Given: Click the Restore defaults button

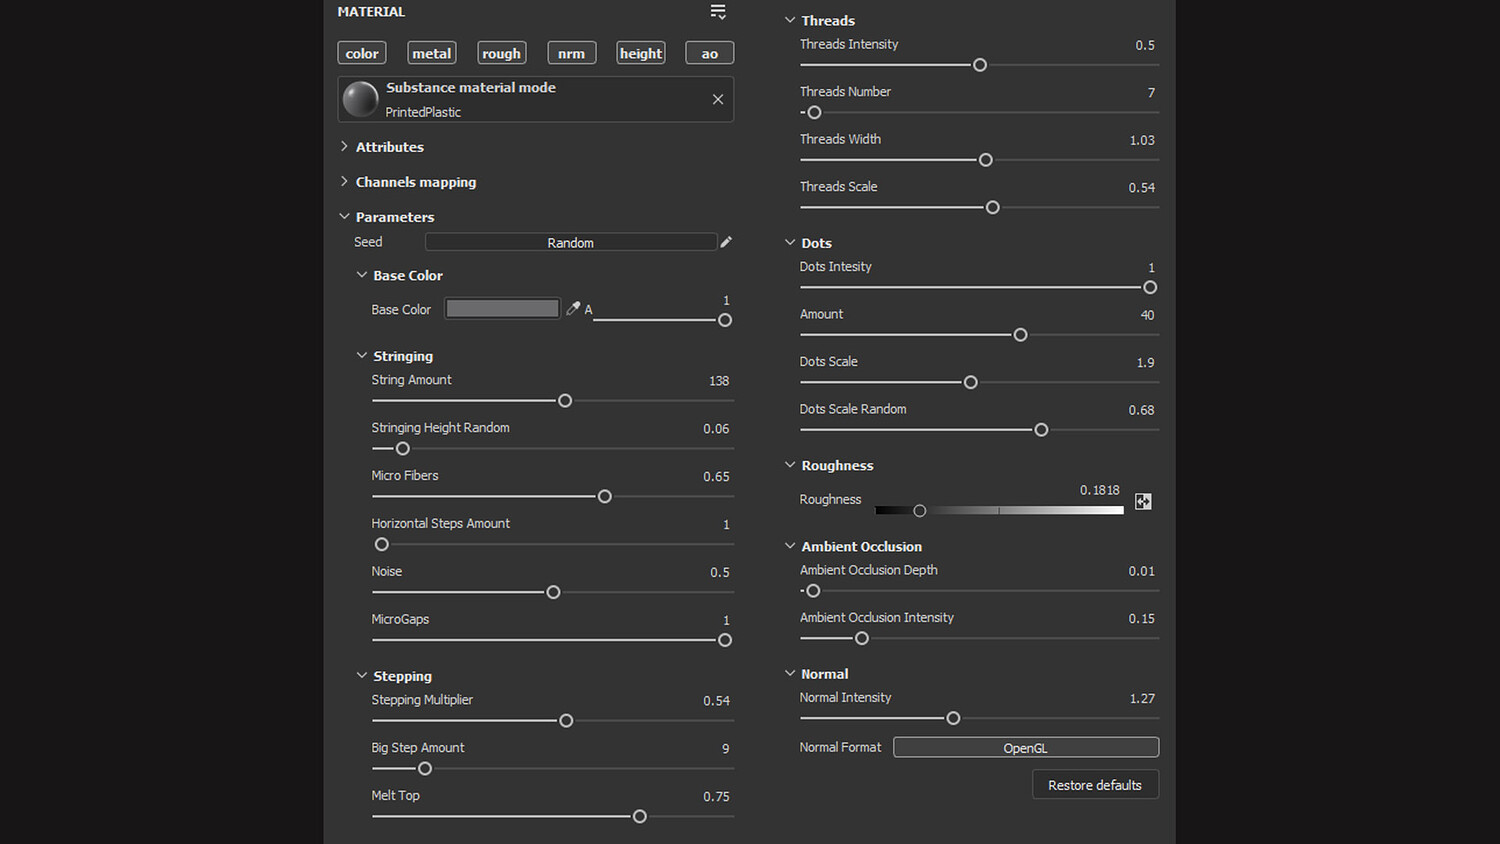Looking at the screenshot, I should pyautogui.click(x=1094, y=785).
